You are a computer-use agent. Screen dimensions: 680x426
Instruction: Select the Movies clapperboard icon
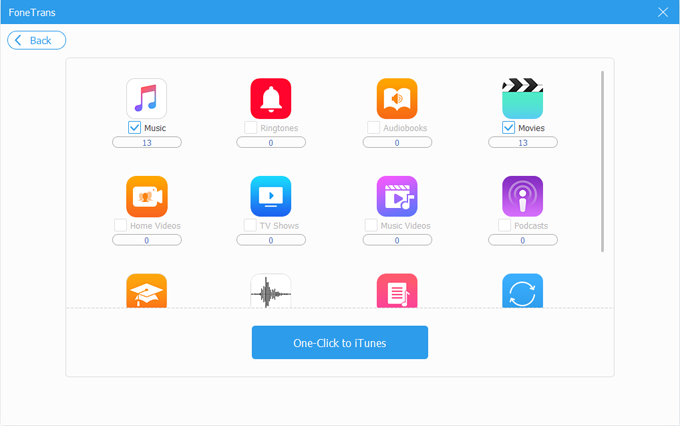click(522, 98)
